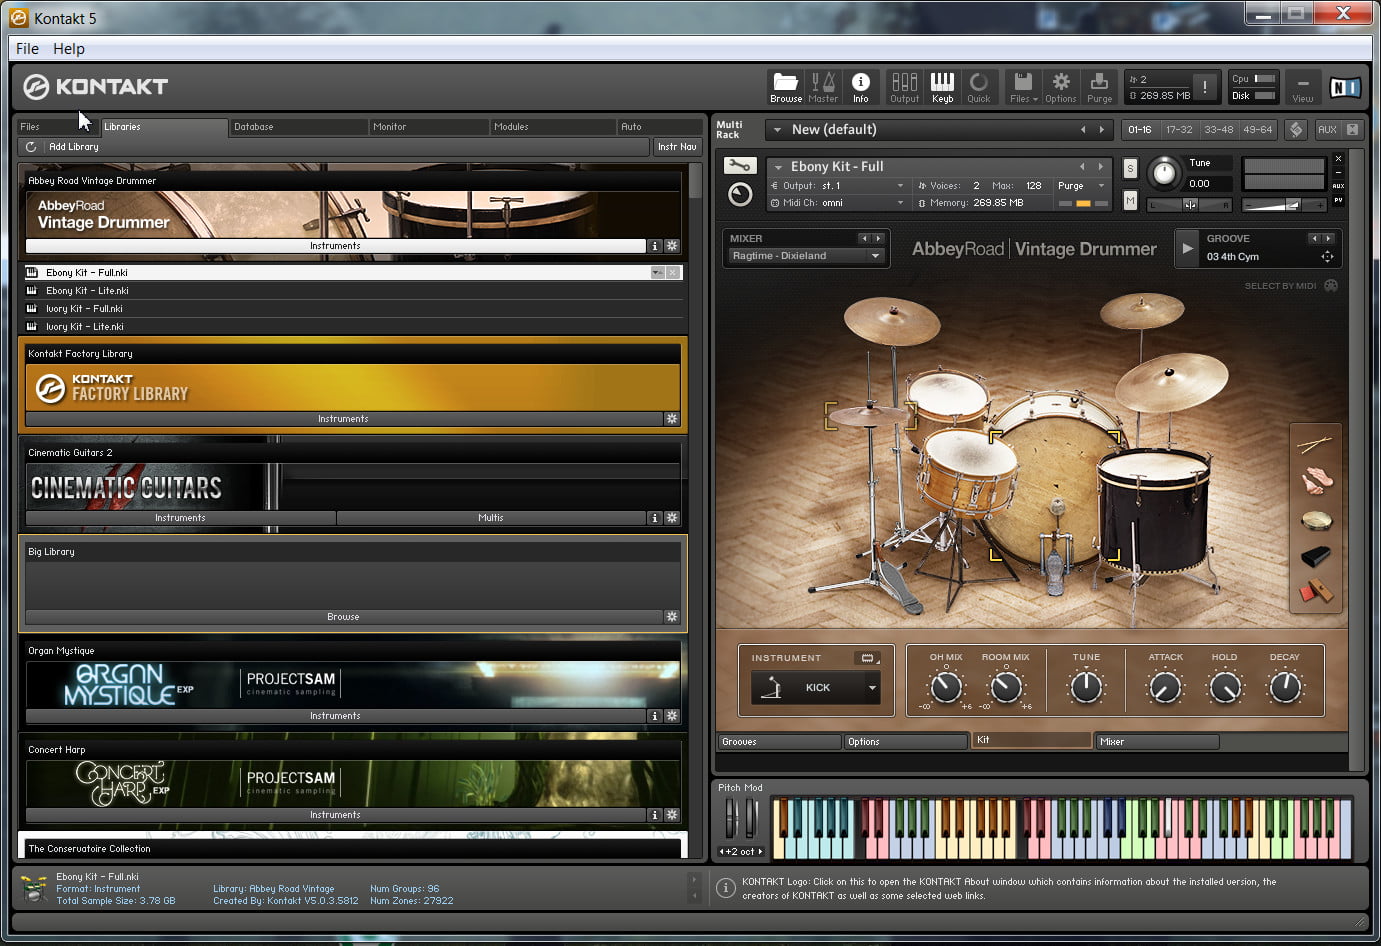Select the drumsticks articulation icon

pyautogui.click(x=1316, y=444)
